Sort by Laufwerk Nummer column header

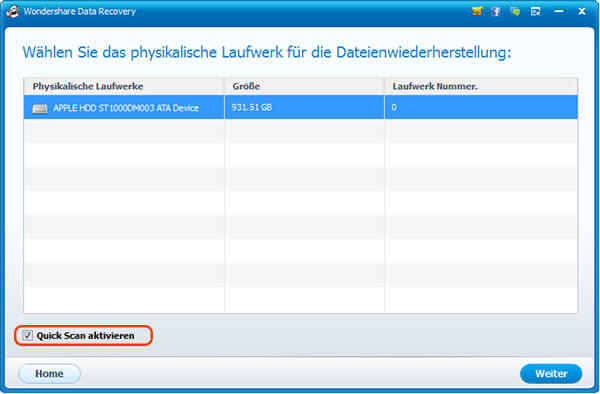481,86
